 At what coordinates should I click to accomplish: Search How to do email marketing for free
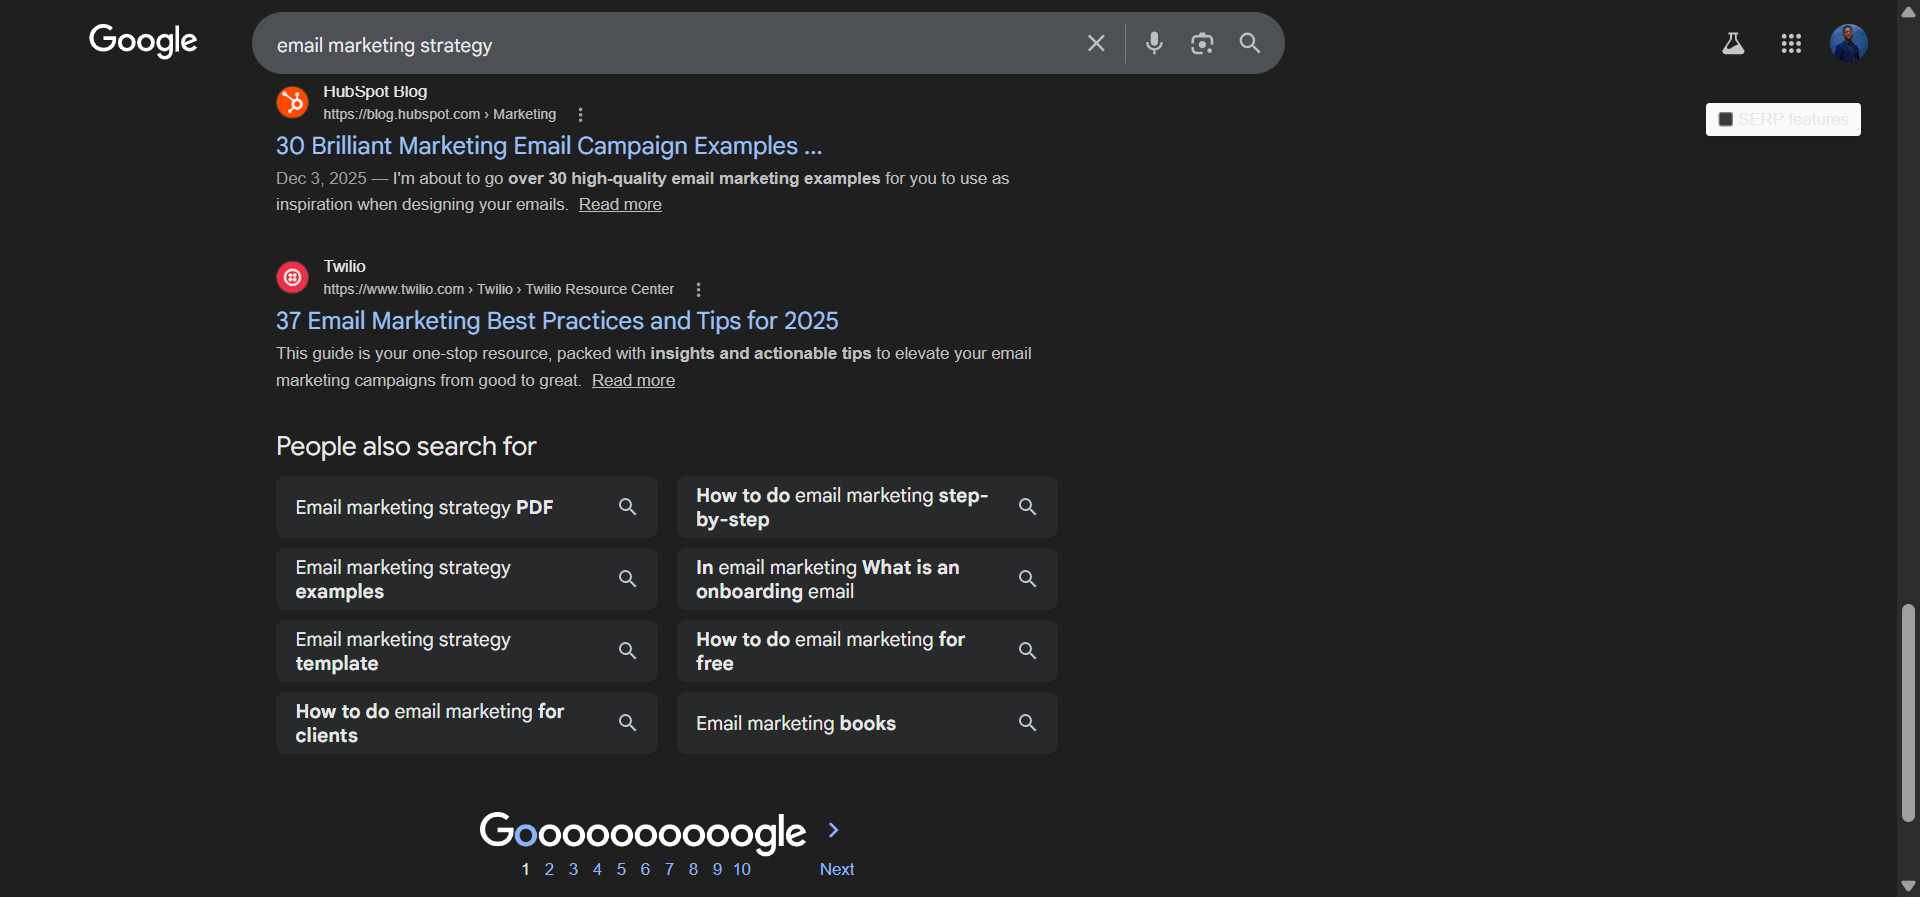coord(867,651)
